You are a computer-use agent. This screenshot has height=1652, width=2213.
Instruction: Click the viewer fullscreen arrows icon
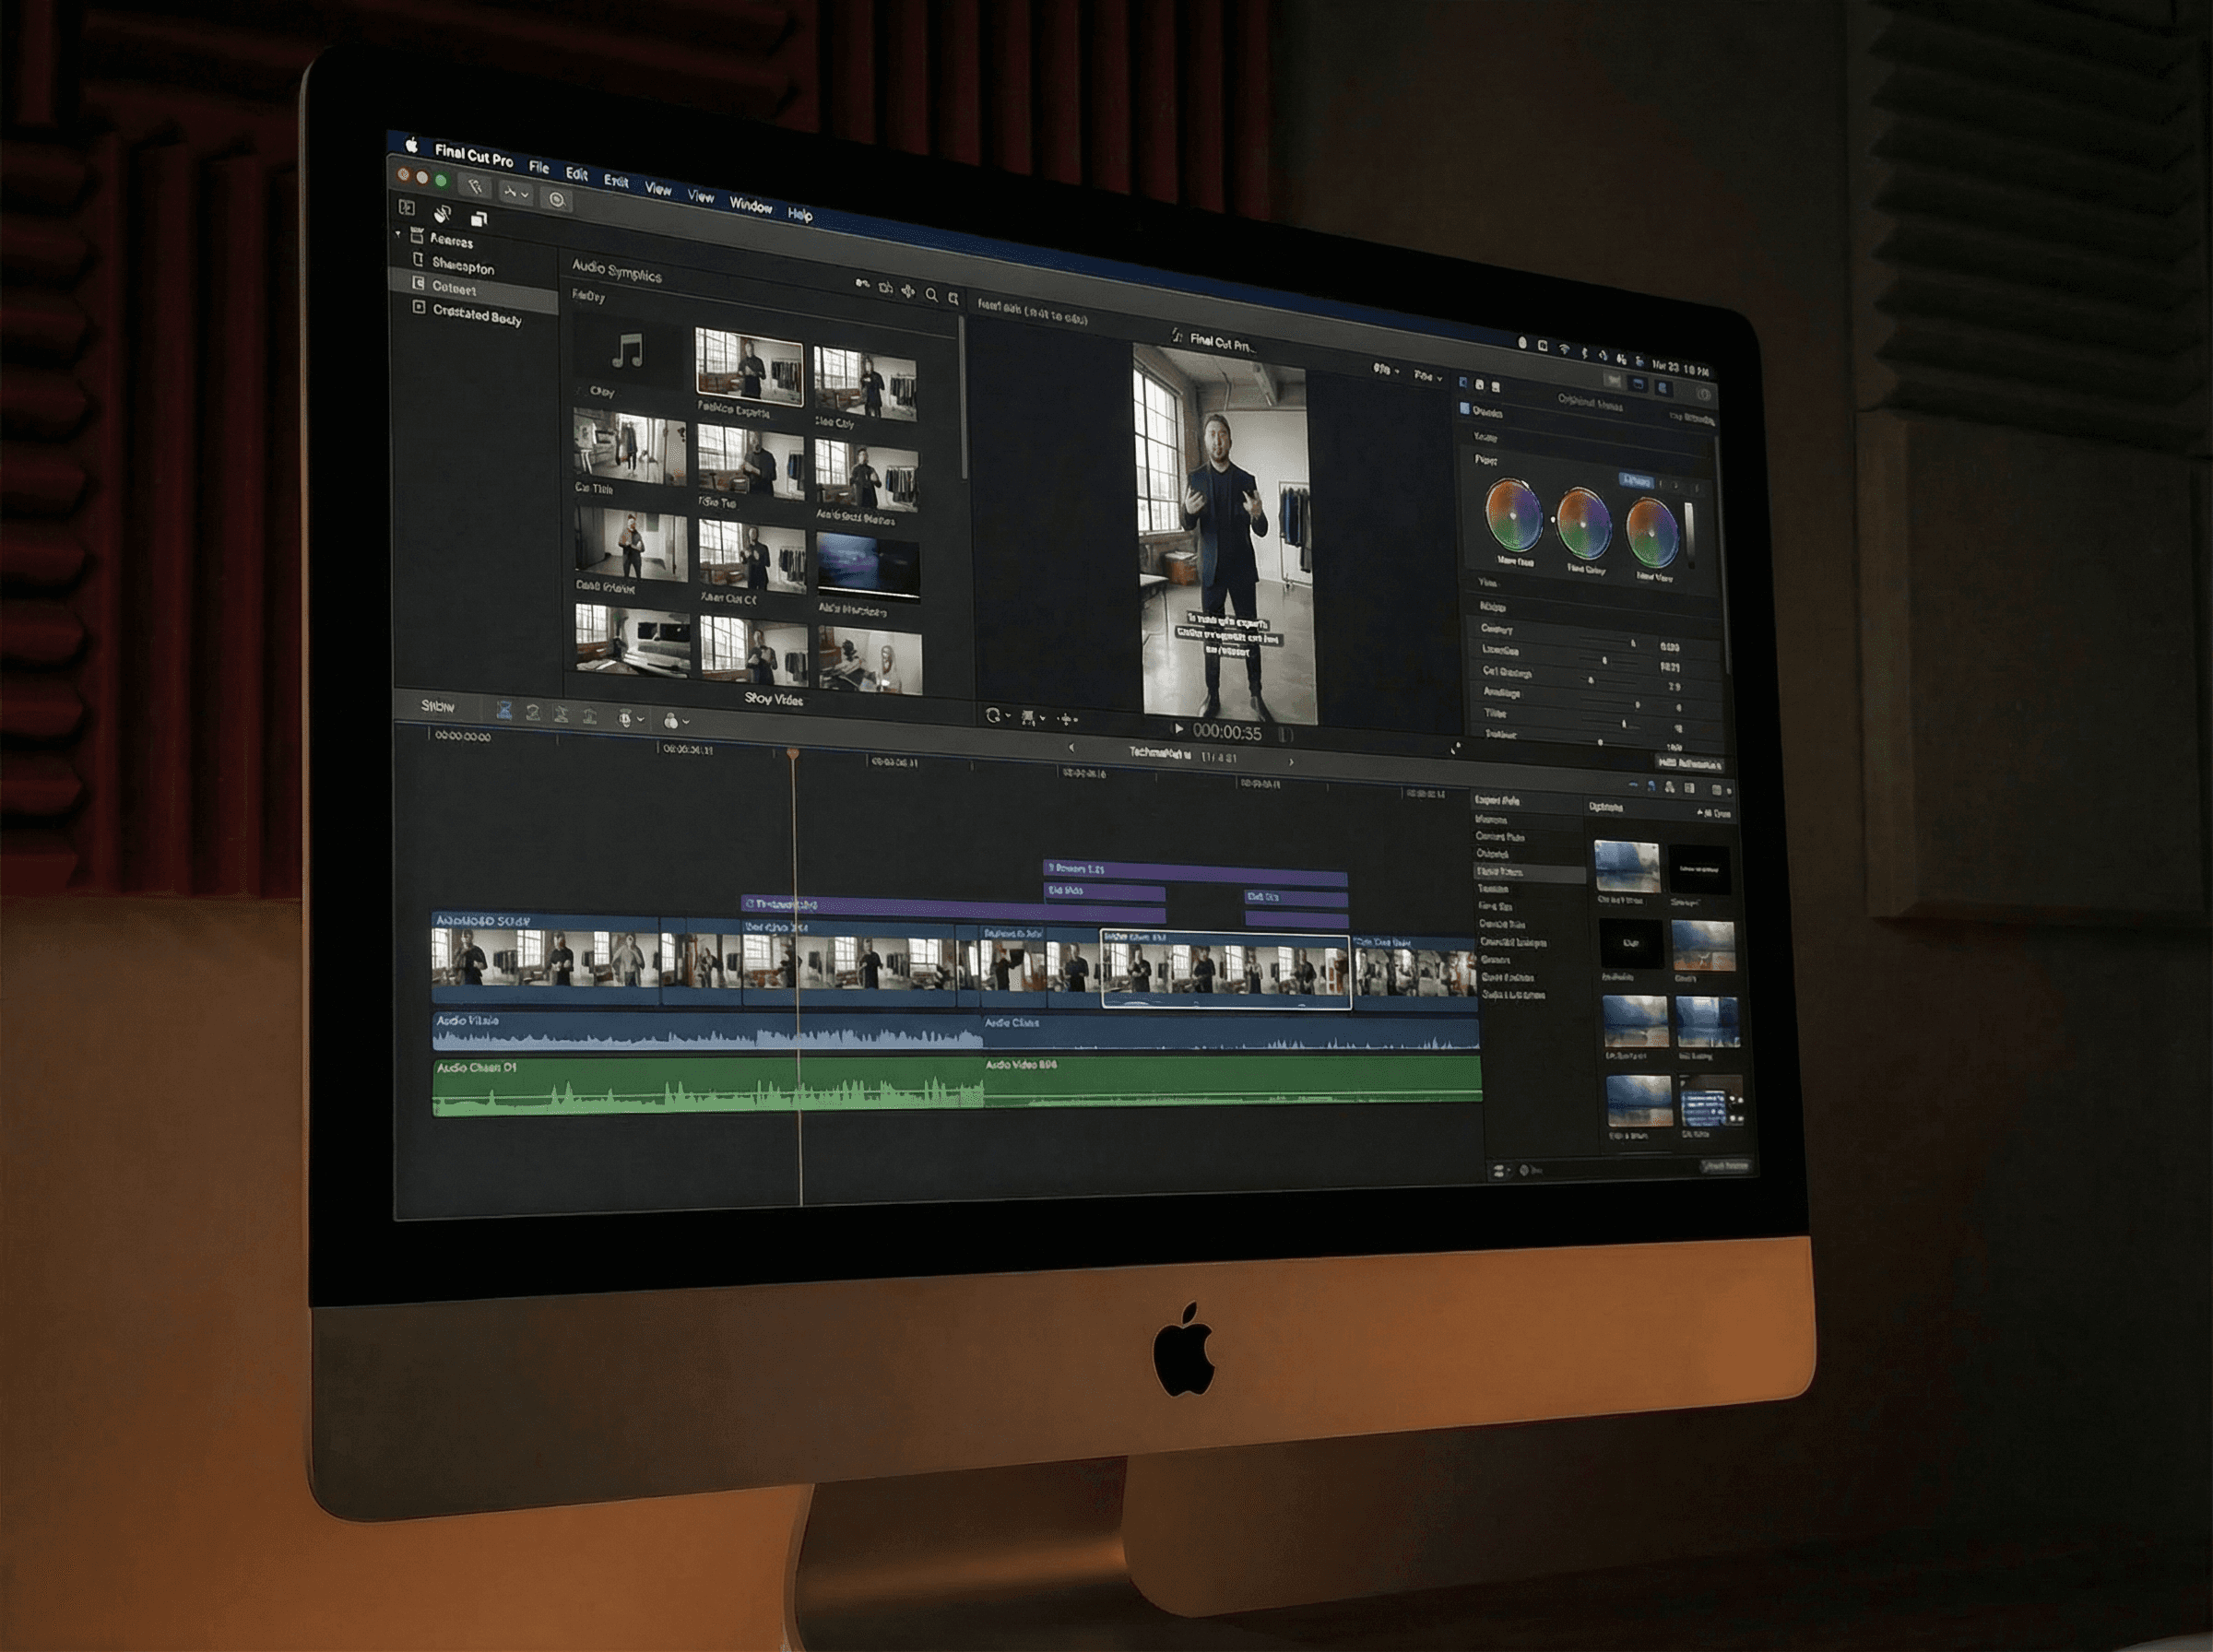tap(1455, 748)
